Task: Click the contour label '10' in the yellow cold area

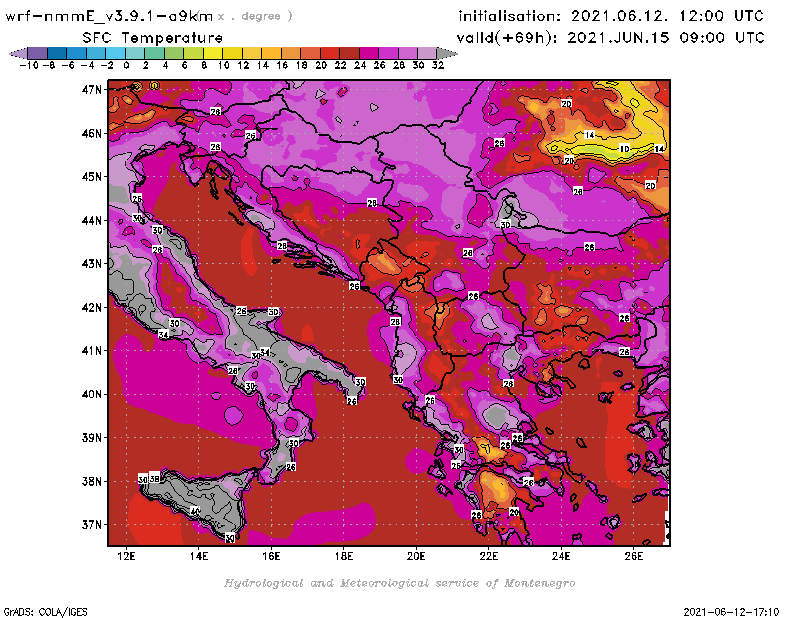Action: (624, 149)
